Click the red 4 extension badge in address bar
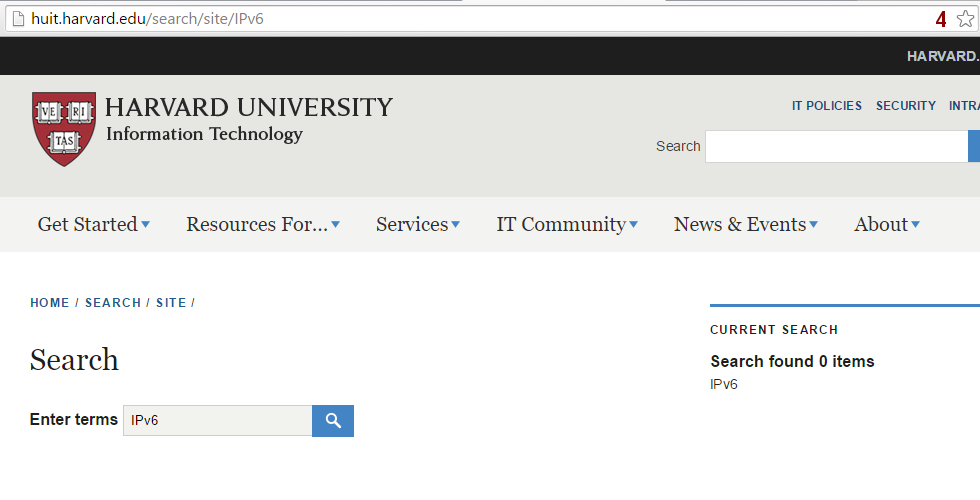 pos(941,19)
